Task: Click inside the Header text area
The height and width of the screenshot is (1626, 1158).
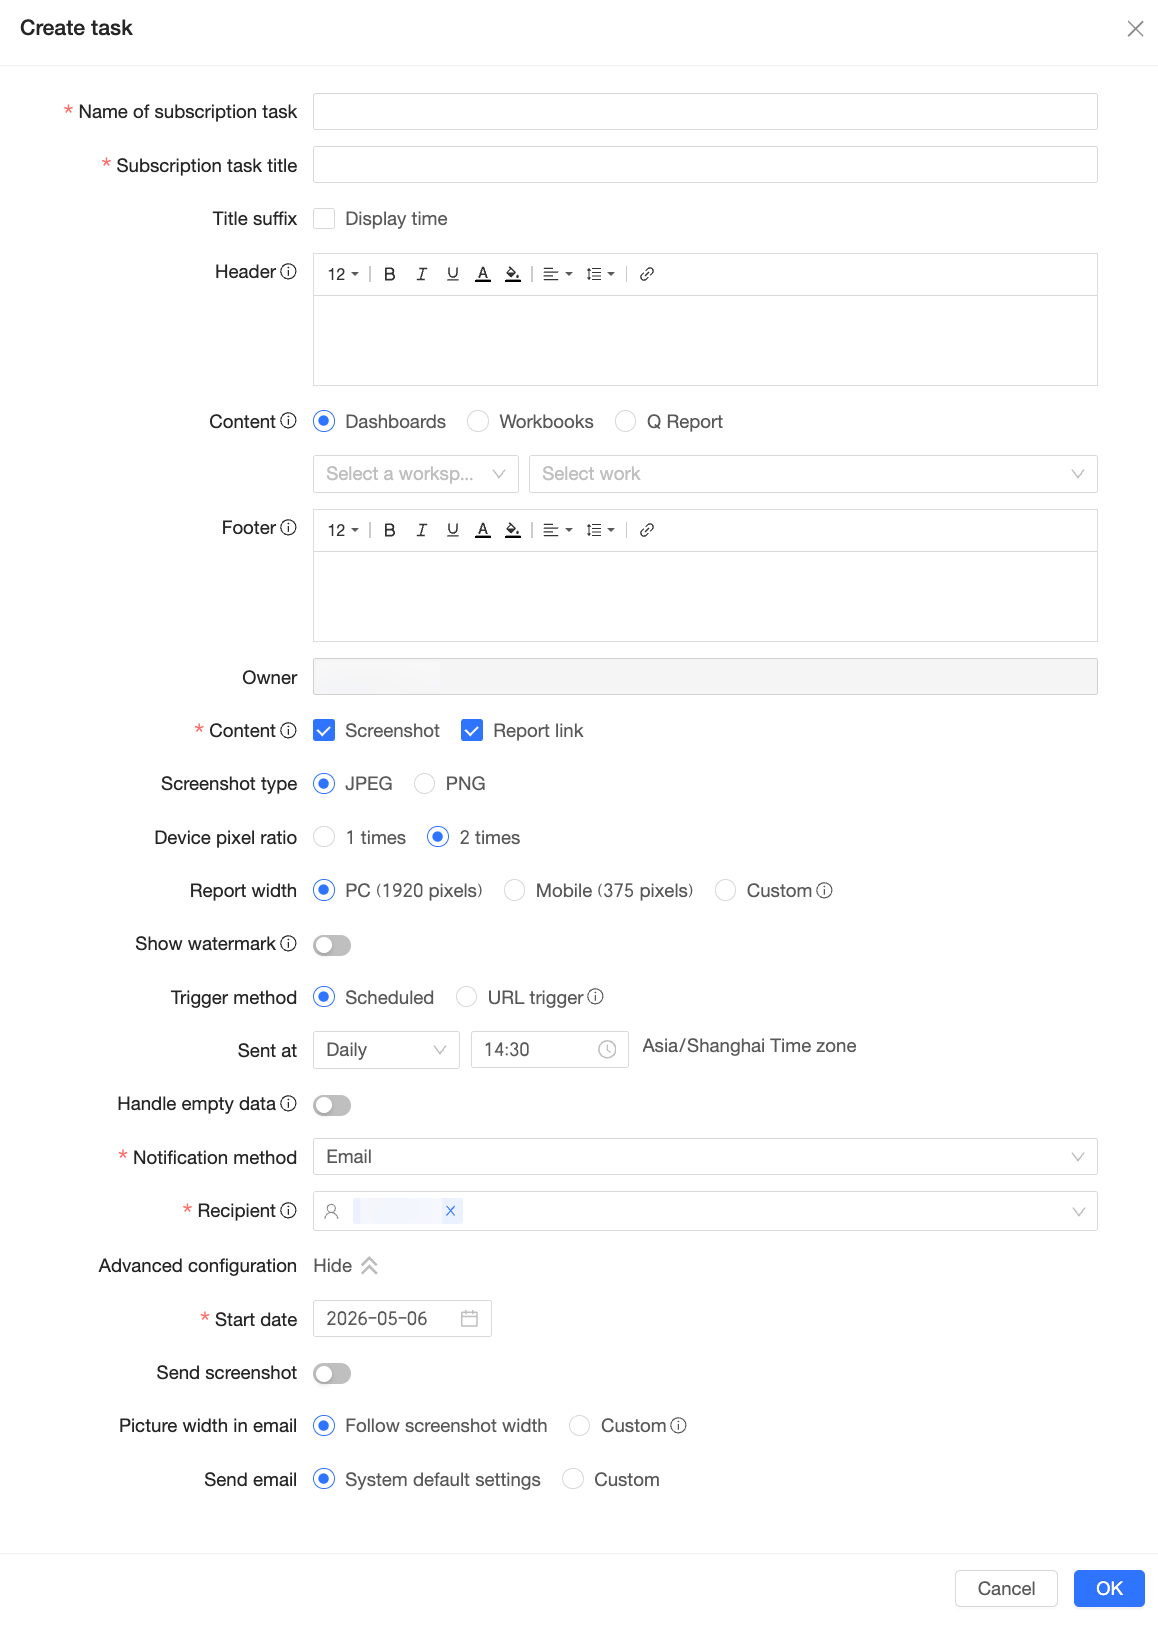Action: [x=705, y=340]
